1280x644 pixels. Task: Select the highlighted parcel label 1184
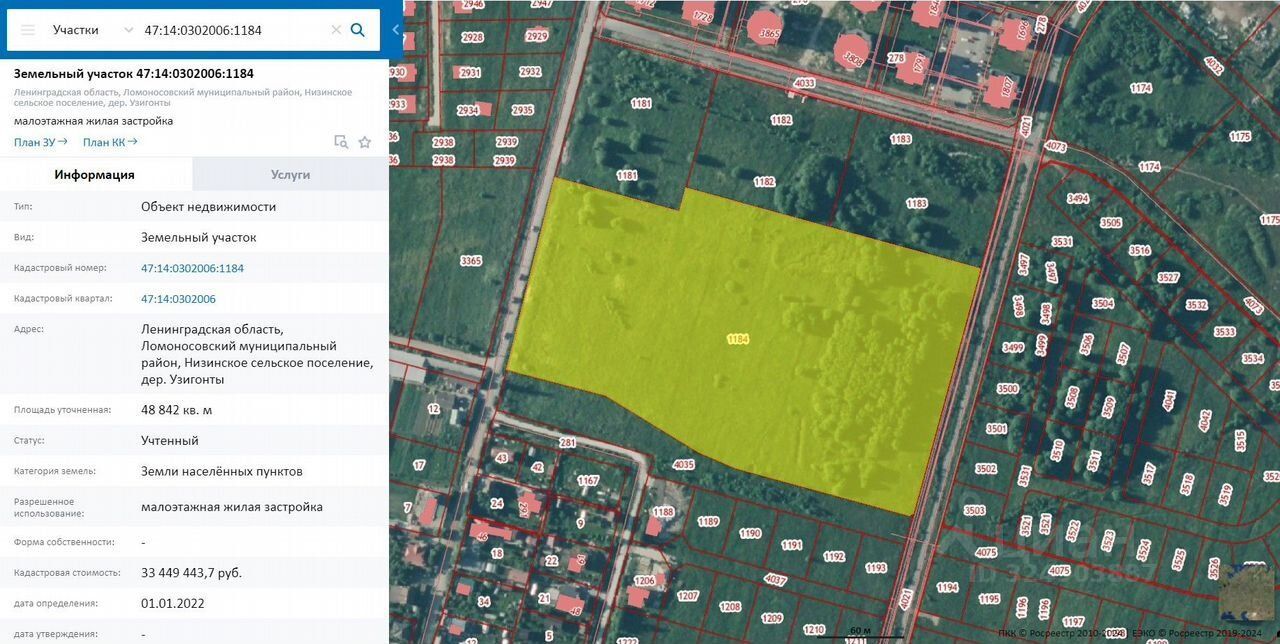[738, 339]
